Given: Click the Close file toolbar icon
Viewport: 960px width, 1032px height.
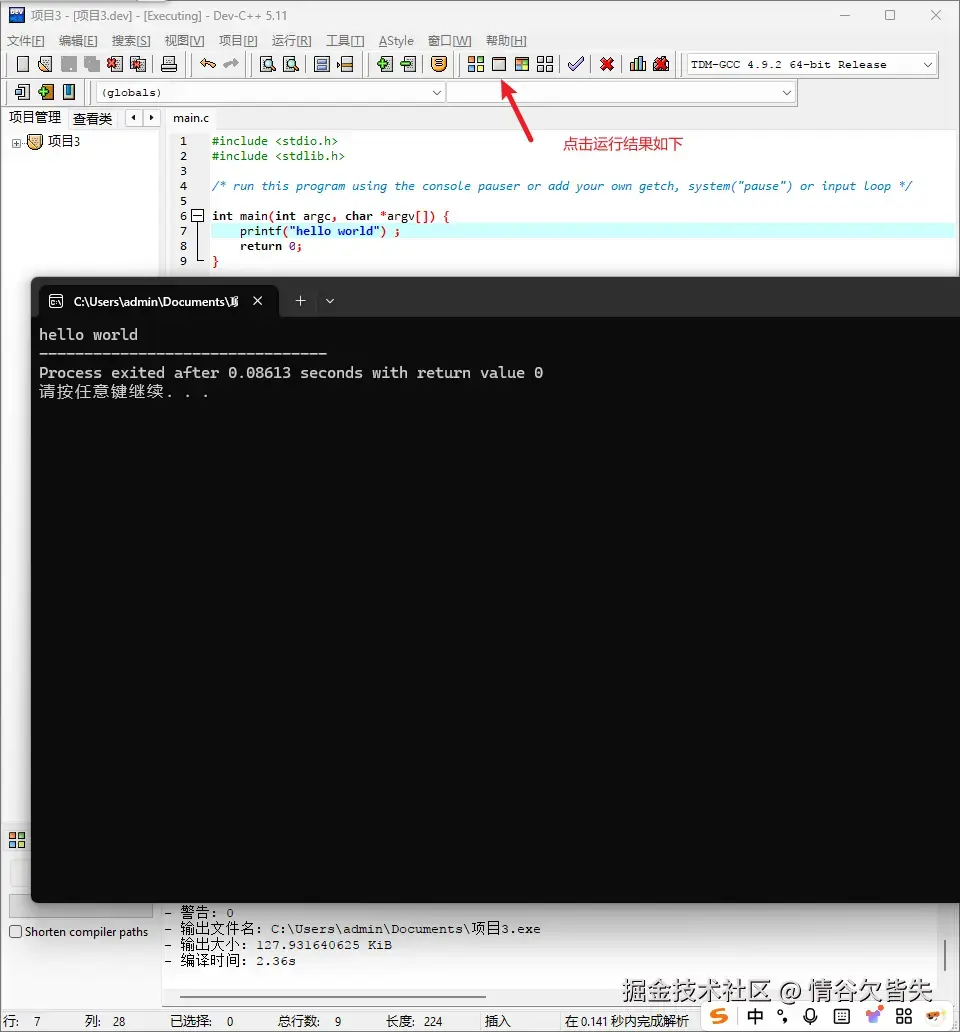Looking at the screenshot, I should click(114, 64).
